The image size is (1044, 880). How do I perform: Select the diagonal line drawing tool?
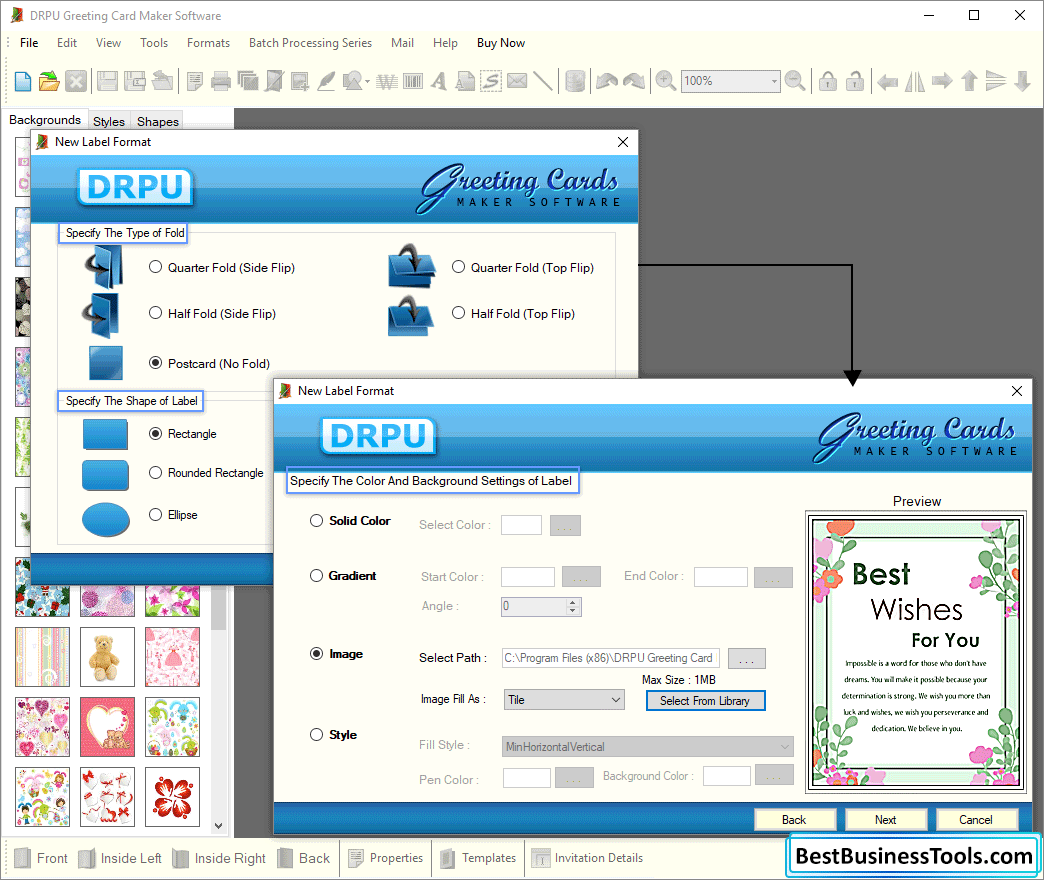543,81
